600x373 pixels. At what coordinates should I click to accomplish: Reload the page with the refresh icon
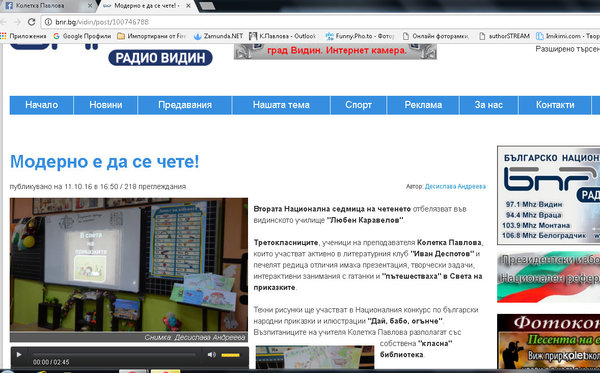pos(31,22)
